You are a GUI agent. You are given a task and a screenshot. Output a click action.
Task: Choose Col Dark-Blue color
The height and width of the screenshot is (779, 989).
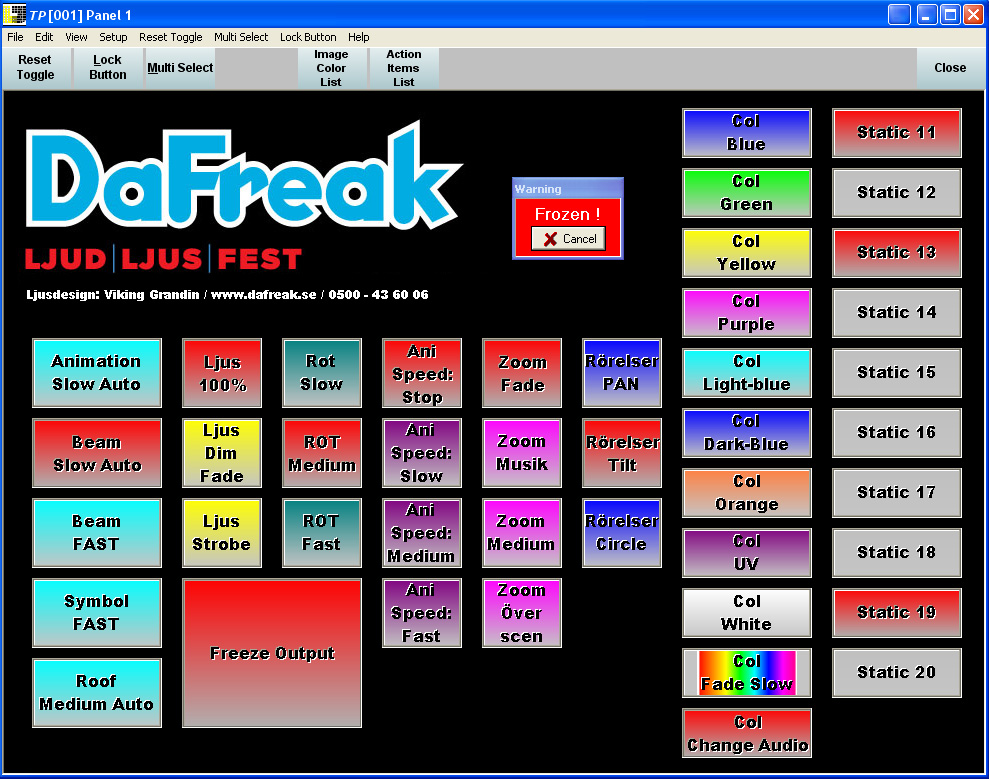(747, 433)
